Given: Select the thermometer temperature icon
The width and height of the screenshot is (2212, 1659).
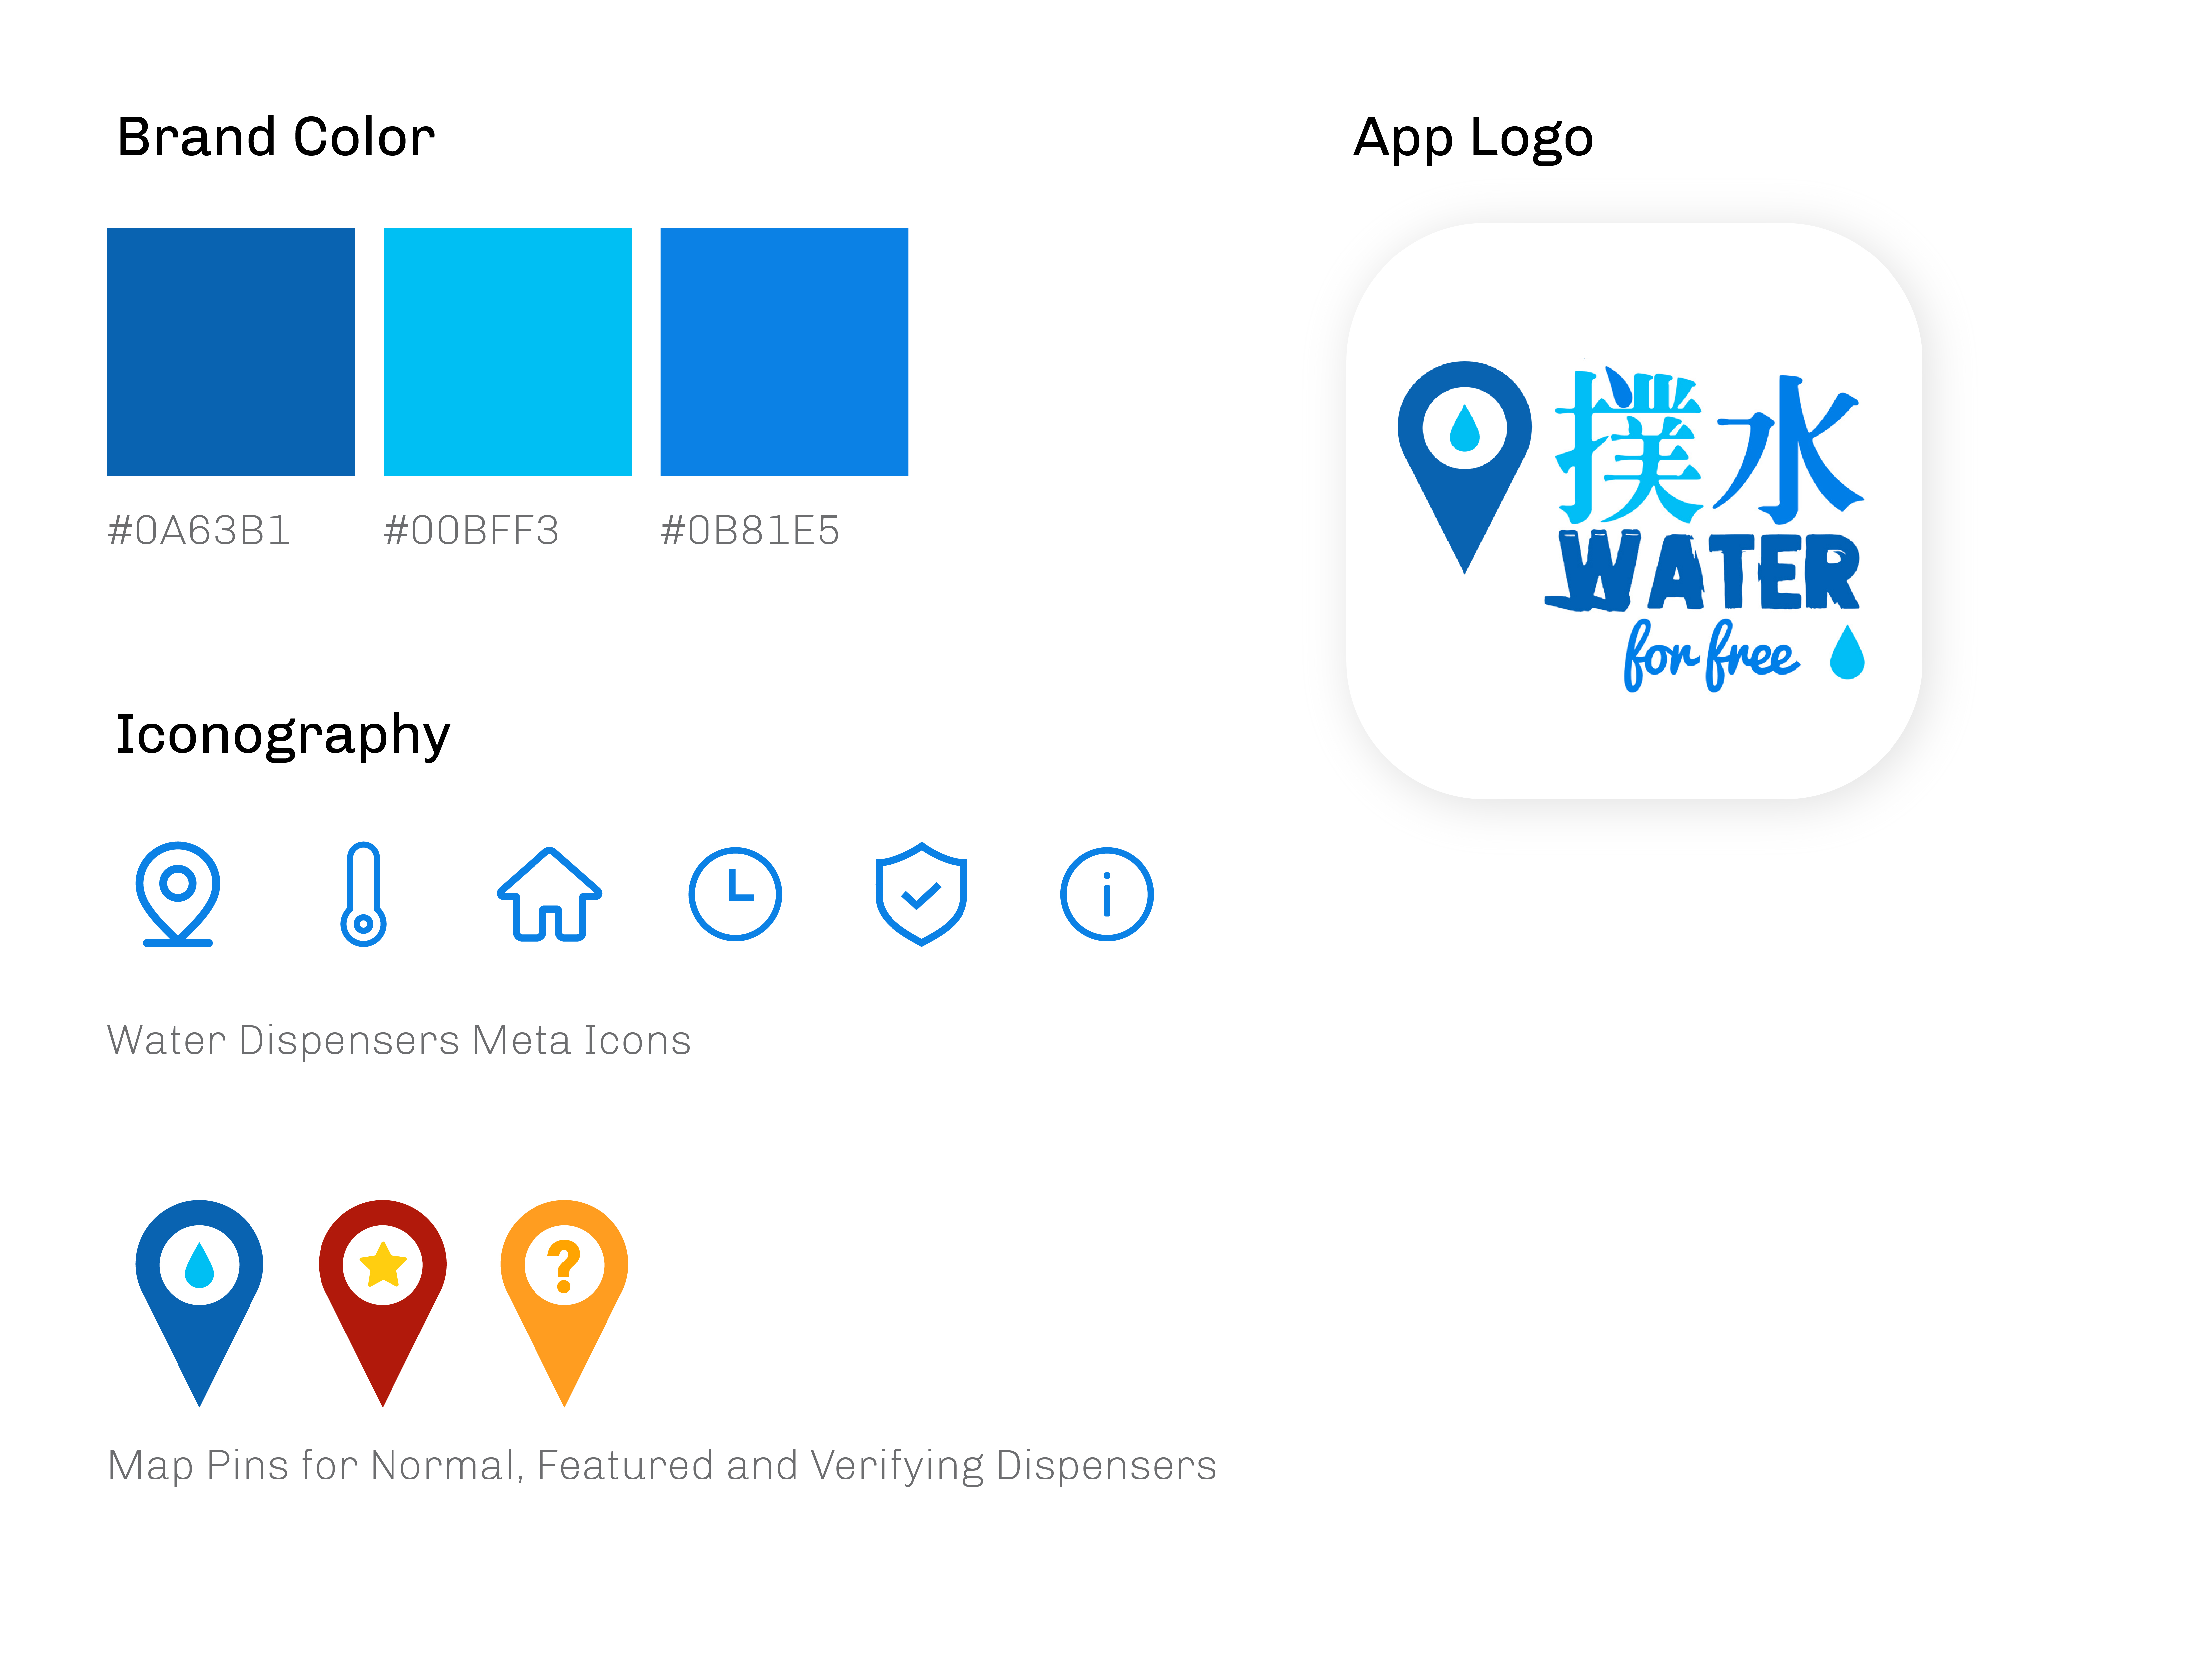Looking at the screenshot, I should pos(363,893).
